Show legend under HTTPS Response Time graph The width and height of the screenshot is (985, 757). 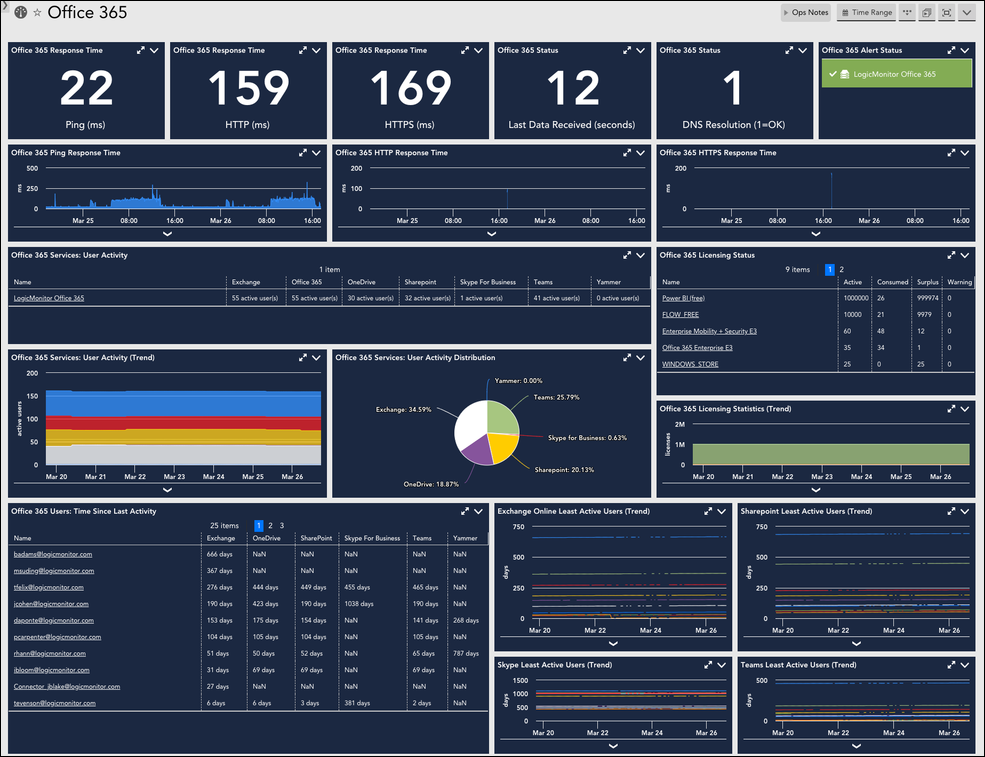[x=816, y=234]
